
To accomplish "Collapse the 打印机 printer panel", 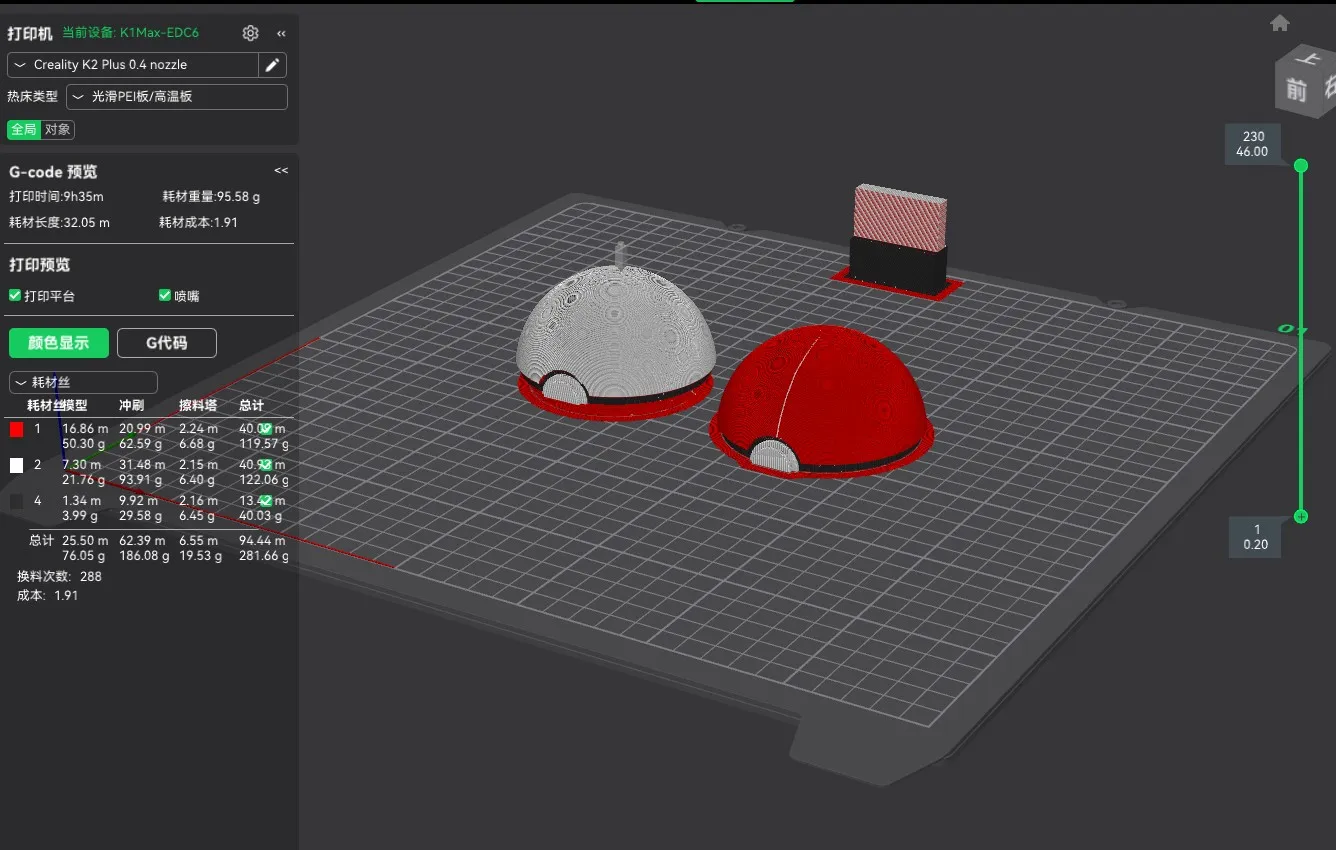I will point(281,33).
